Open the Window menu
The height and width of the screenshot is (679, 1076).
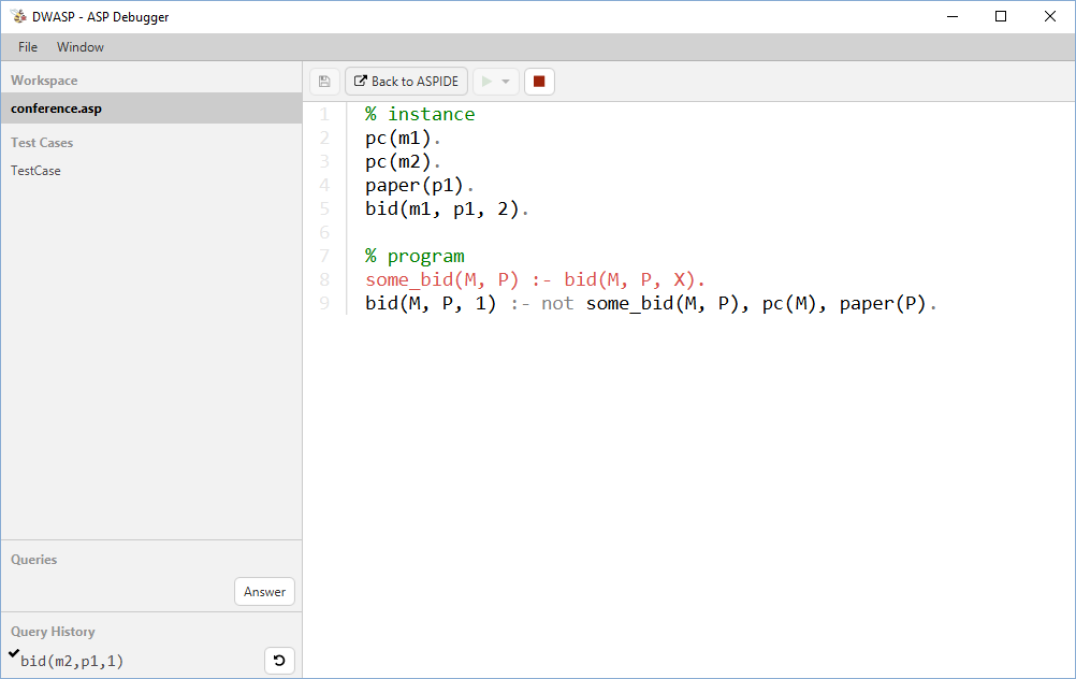click(80, 47)
